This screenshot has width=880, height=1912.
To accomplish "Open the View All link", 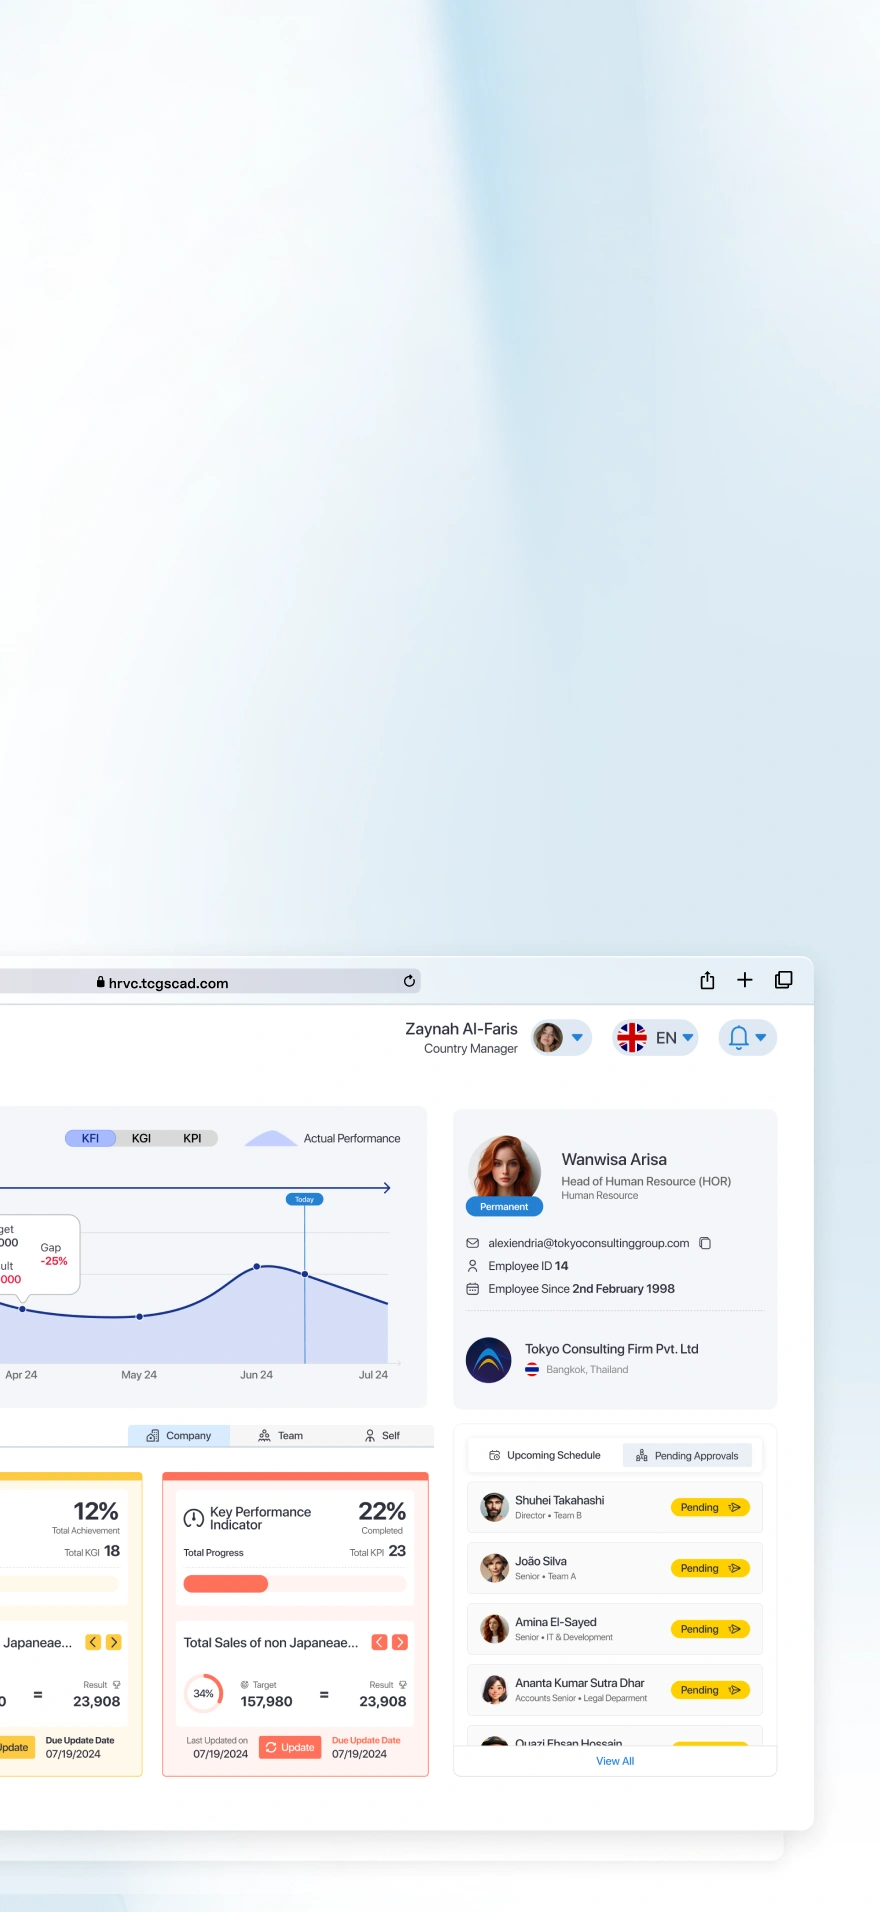I will point(615,1761).
